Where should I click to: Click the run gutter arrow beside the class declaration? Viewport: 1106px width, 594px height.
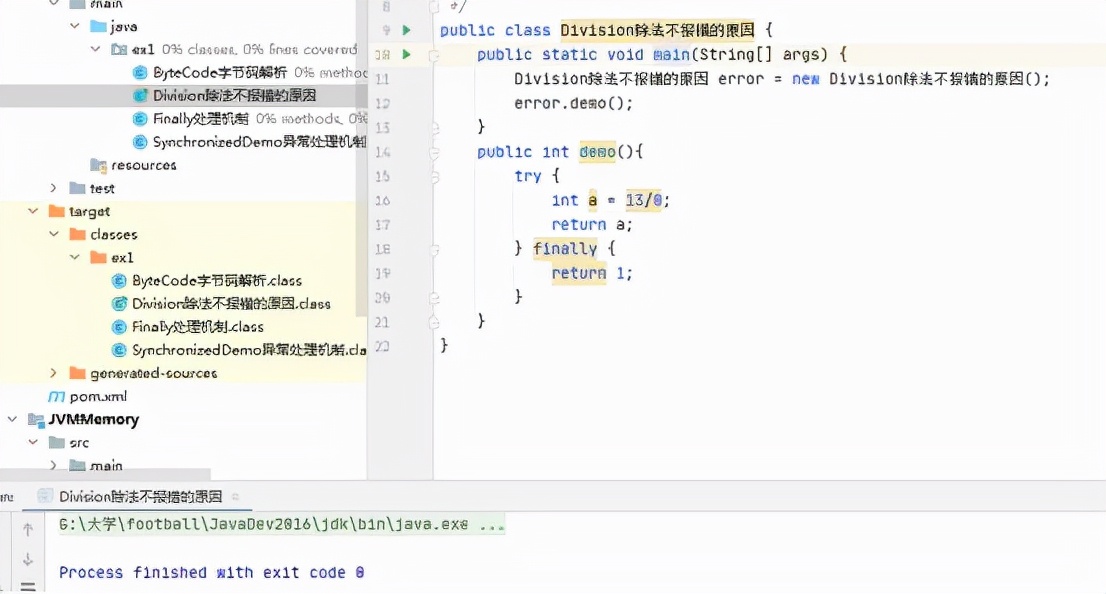(406, 31)
